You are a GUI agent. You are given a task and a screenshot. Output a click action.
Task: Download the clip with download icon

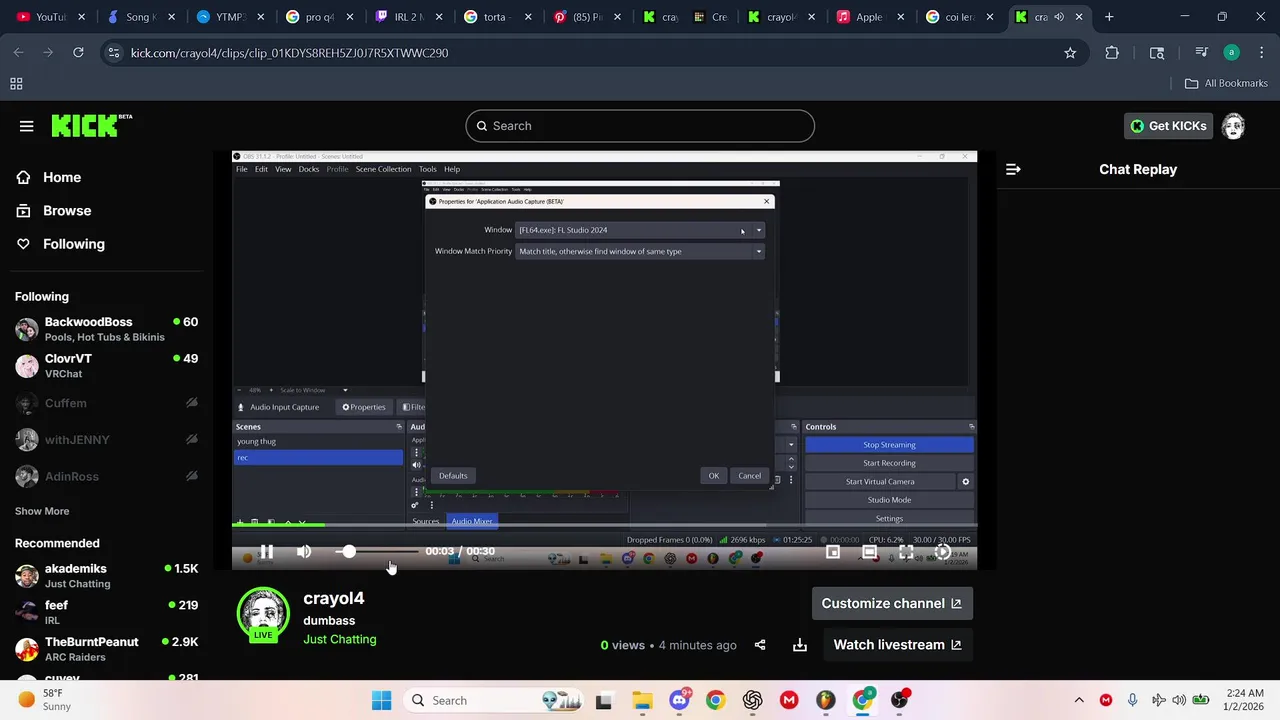[800, 645]
